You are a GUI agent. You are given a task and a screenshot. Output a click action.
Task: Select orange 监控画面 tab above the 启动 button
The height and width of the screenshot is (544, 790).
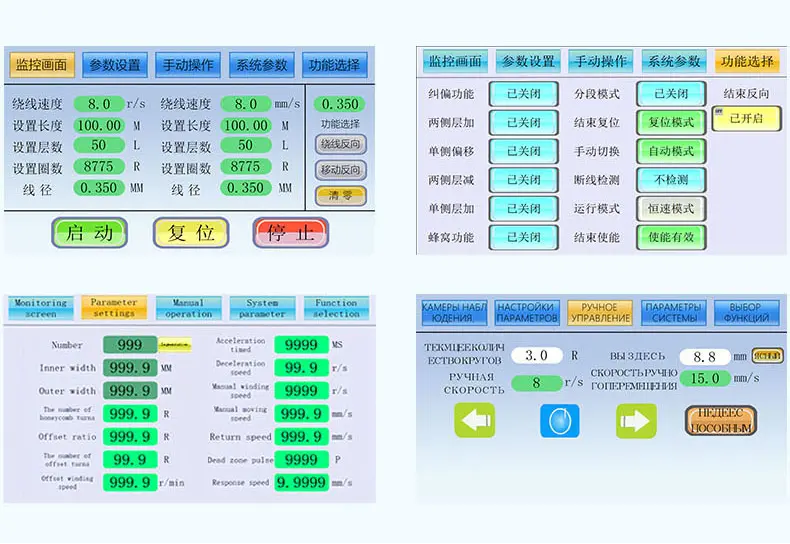click(x=42, y=65)
